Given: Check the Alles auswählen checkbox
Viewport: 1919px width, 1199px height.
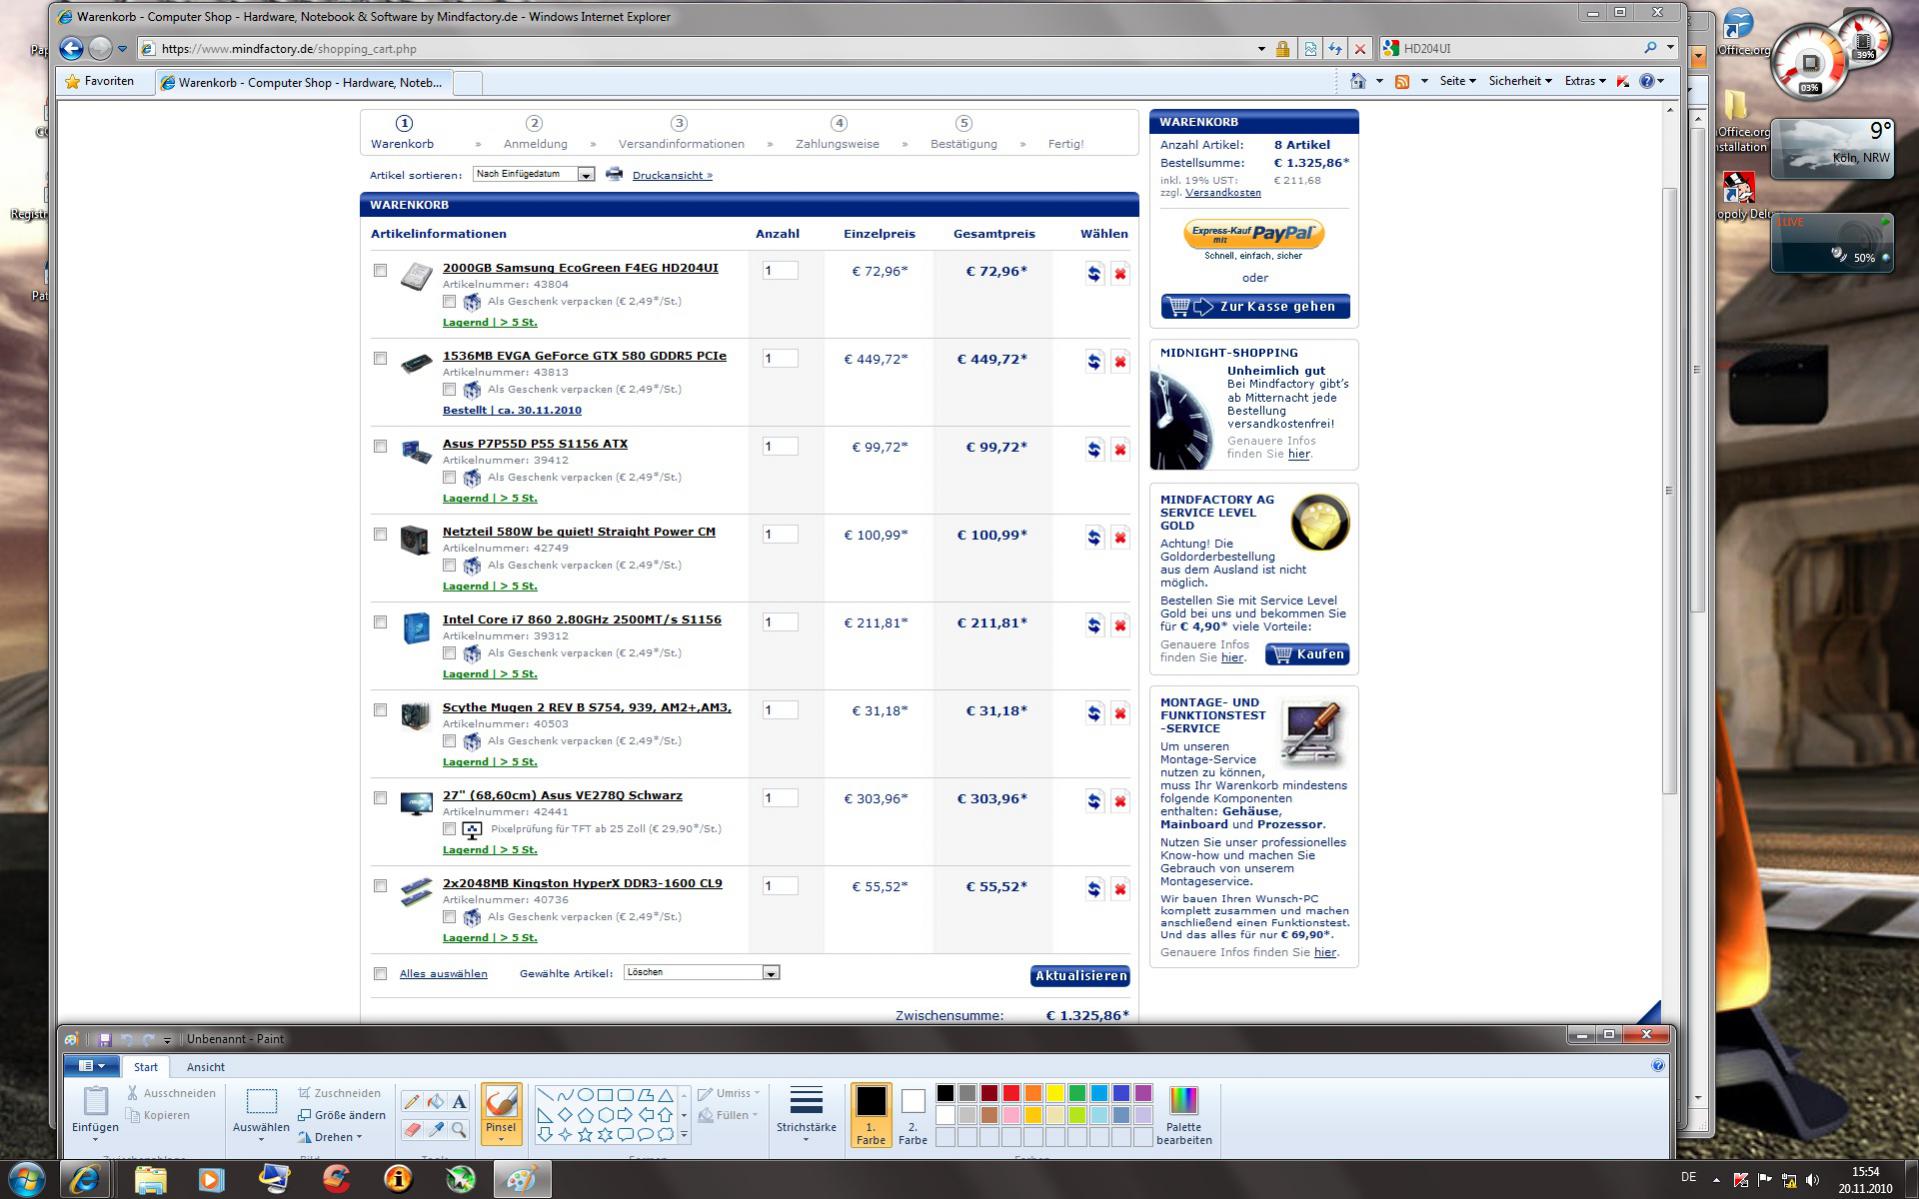Looking at the screenshot, I should tap(380, 974).
